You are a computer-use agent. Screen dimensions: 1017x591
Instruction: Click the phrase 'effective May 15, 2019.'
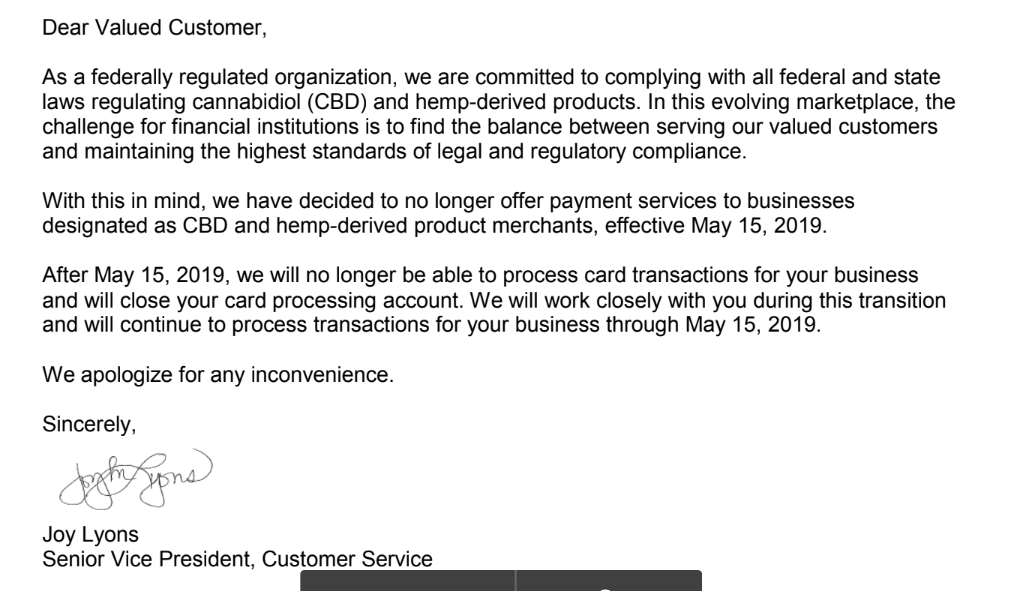716,226
